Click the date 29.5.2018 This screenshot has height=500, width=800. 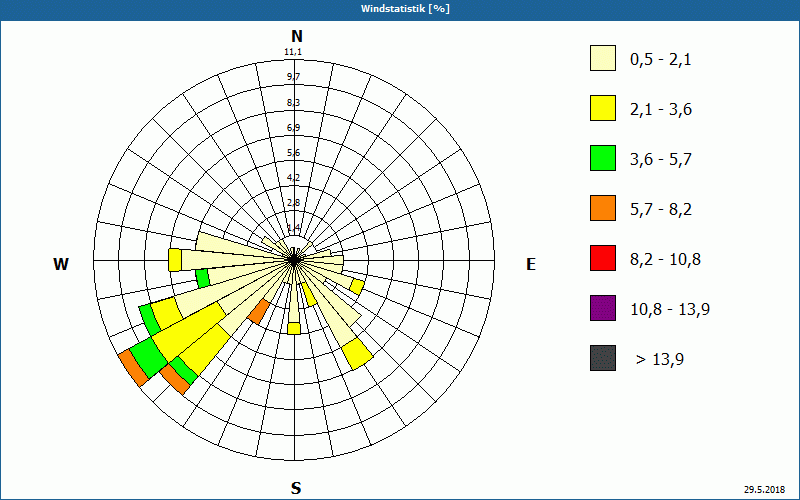(x=764, y=489)
